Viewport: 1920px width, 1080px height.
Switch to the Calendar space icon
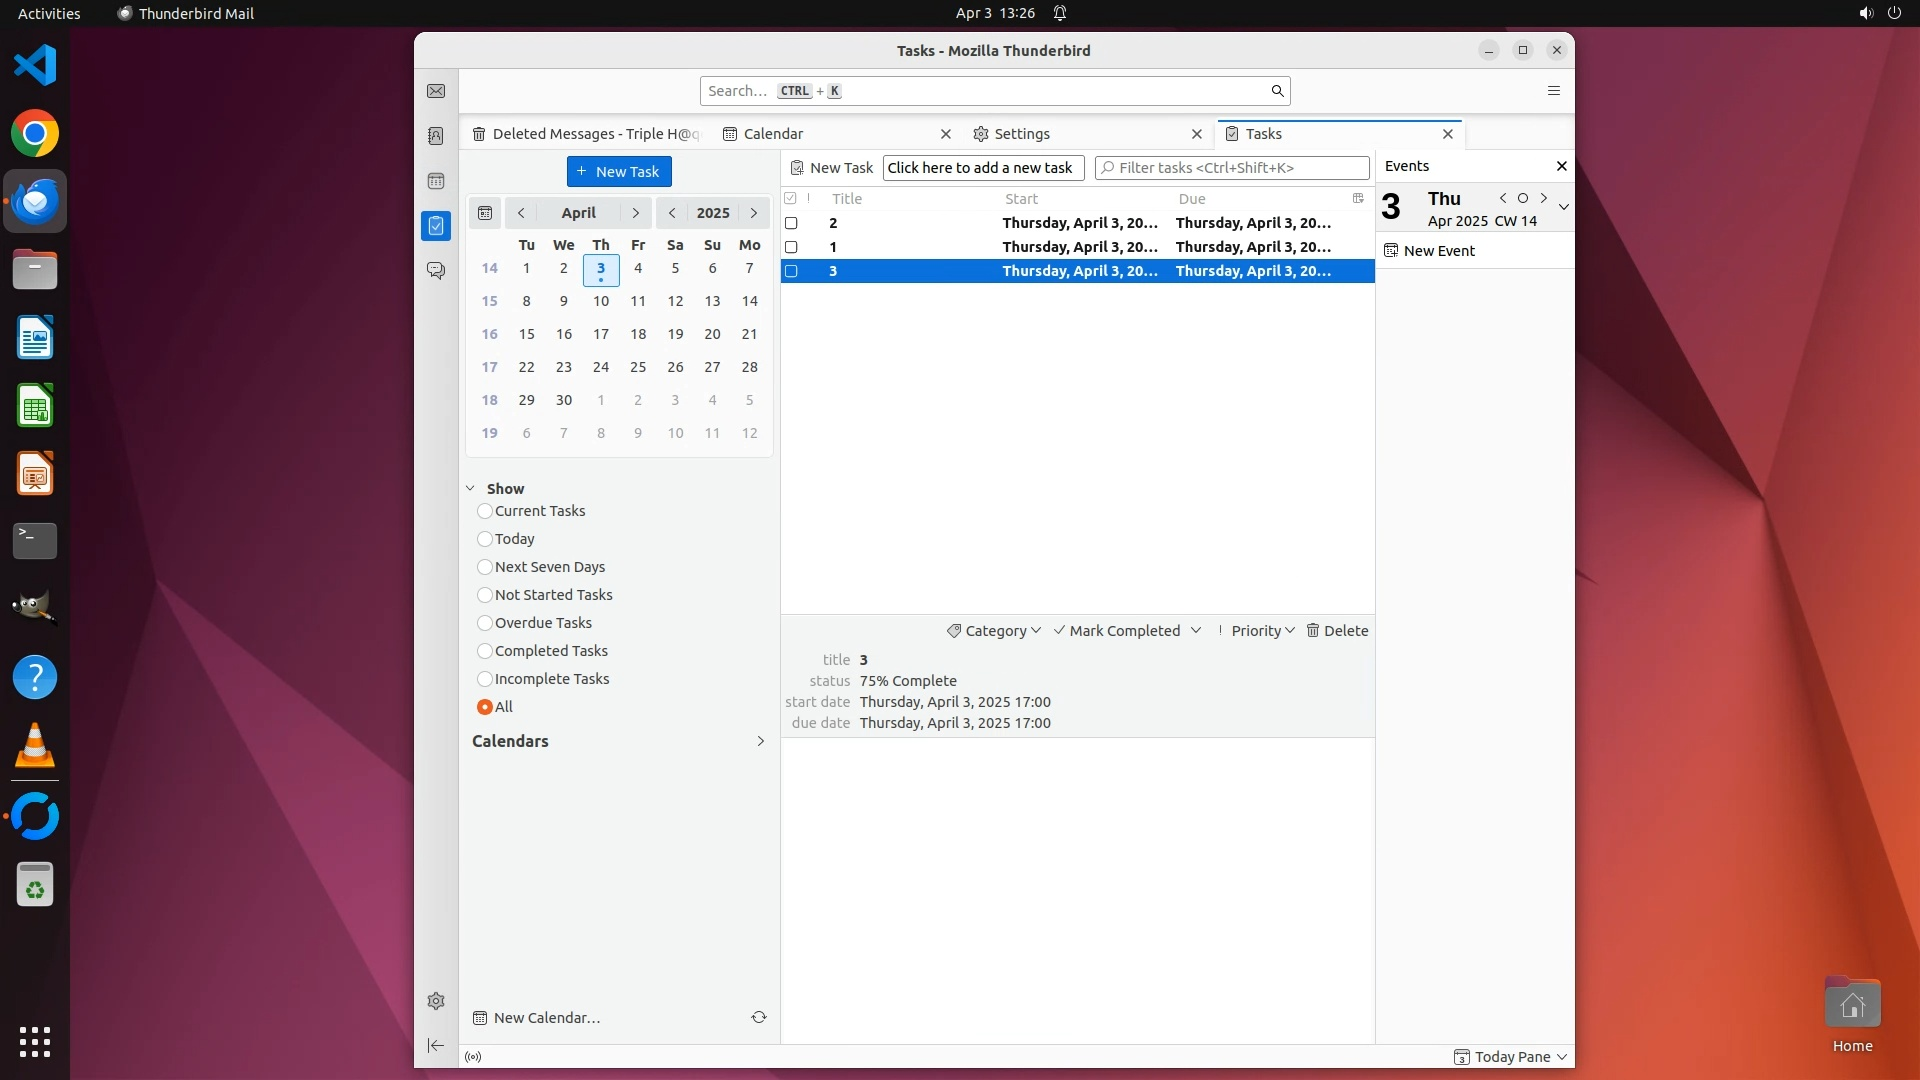(436, 181)
